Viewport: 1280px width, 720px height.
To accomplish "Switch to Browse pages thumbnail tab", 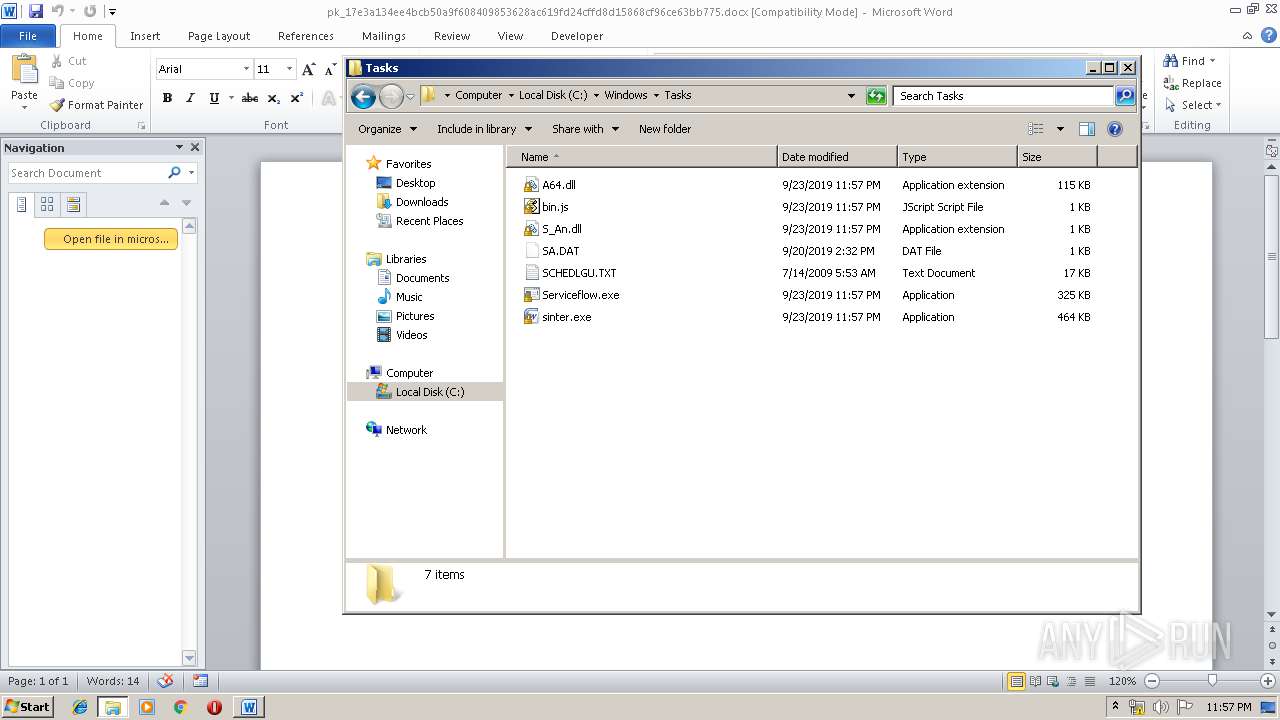I will (x=47, y=204).
